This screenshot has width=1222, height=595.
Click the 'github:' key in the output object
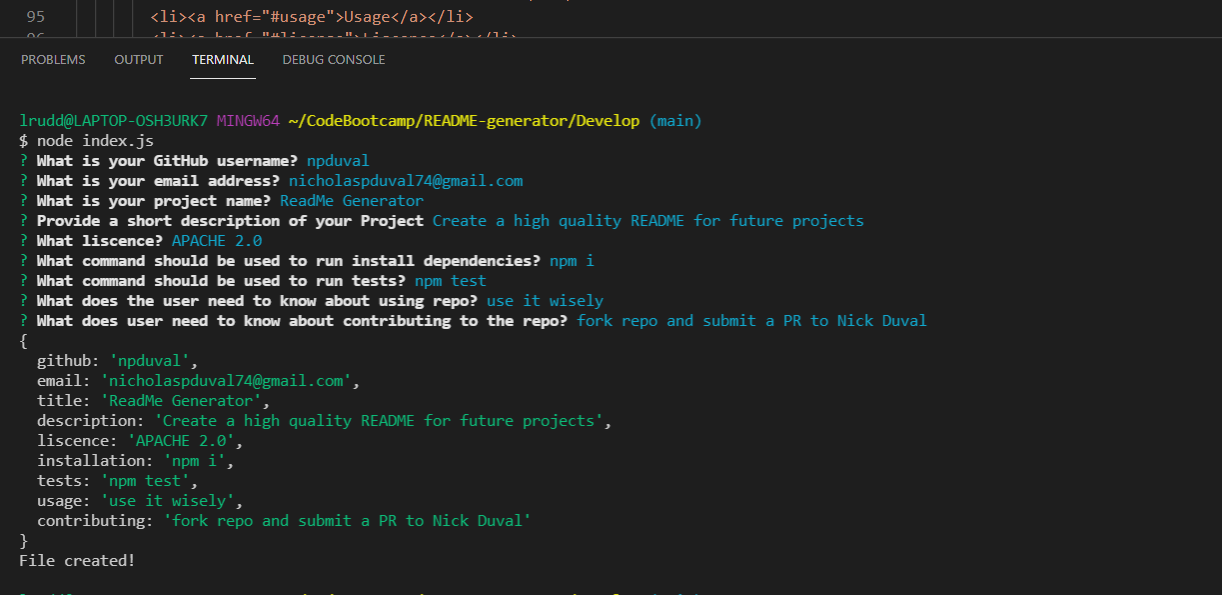(69, 361)
